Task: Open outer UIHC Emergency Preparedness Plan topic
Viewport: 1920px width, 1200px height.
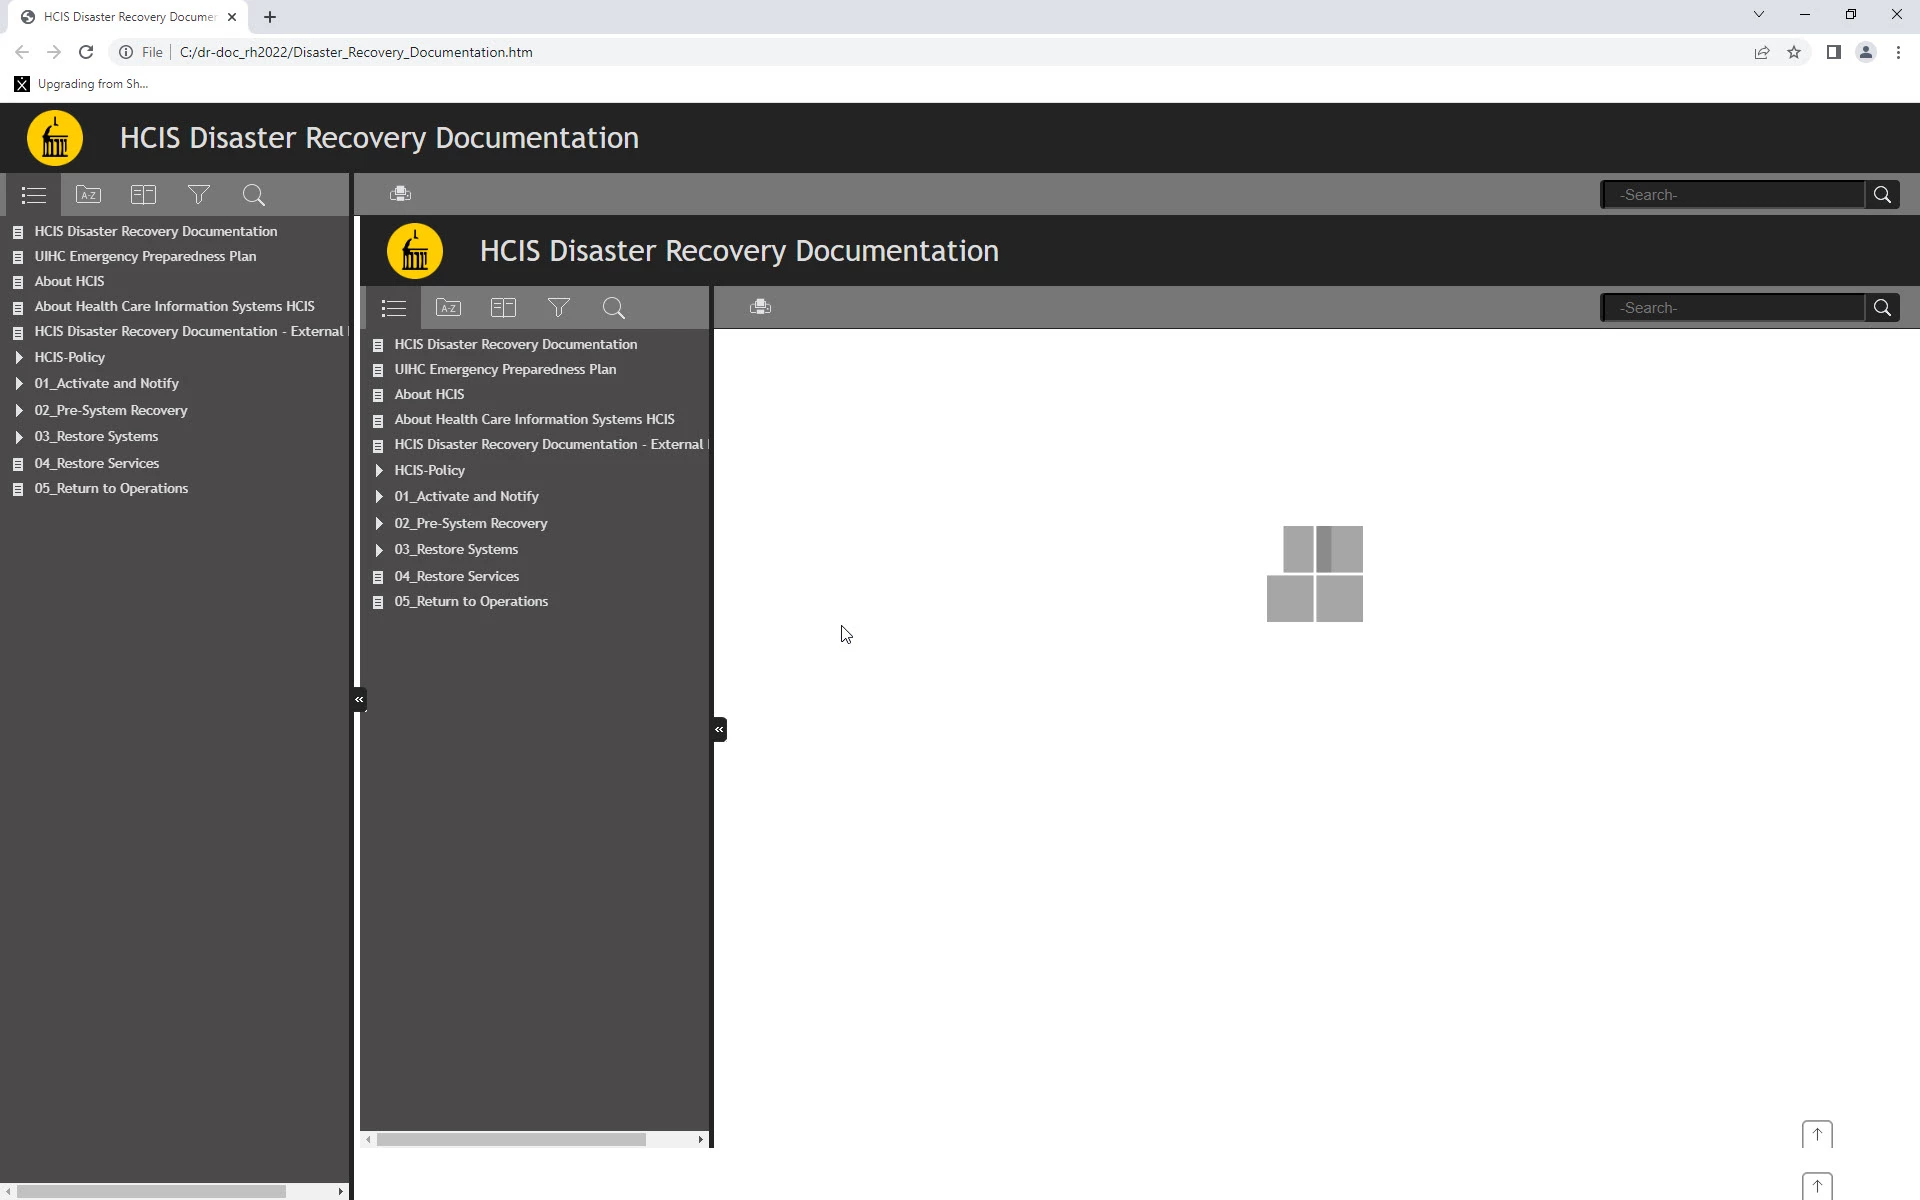Action: pyautogui.click(x=145, y=256)
